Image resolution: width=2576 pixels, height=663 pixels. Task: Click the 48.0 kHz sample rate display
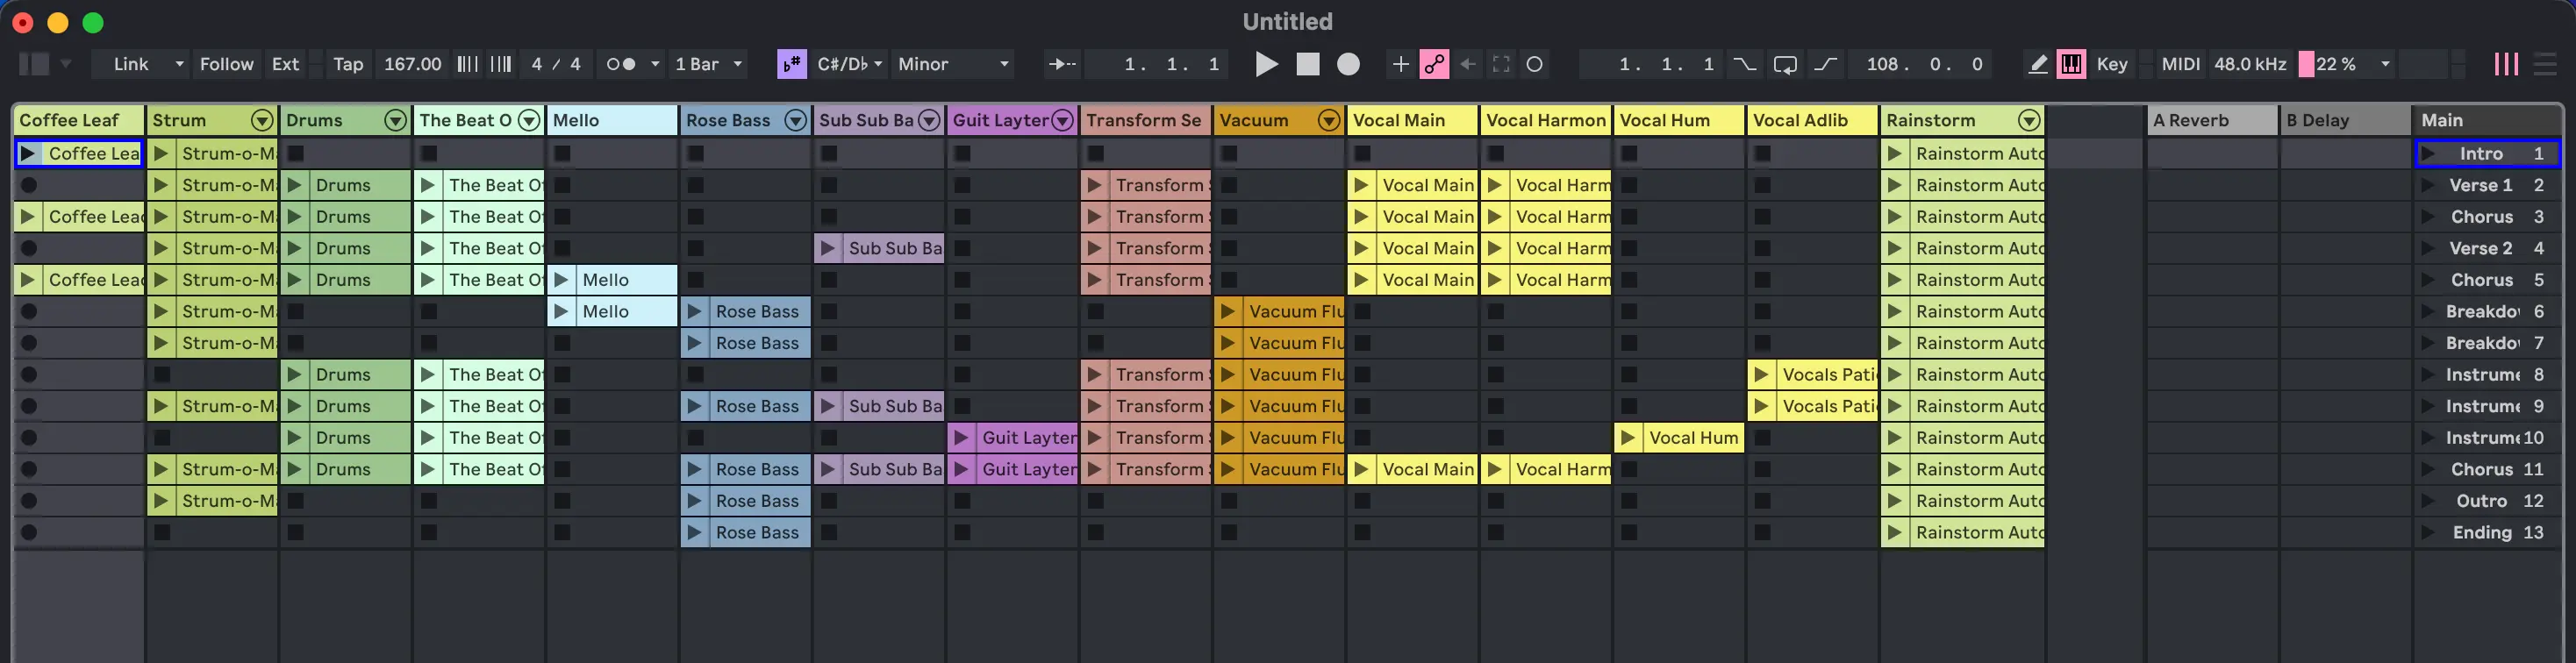tap(2250, 64)
